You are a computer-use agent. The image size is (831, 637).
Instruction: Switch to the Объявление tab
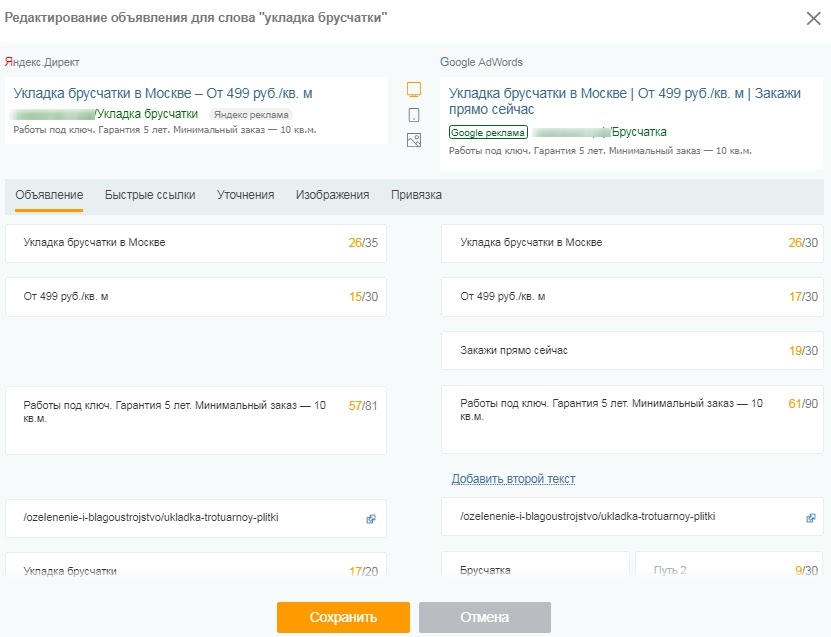[x=49, y=195]
